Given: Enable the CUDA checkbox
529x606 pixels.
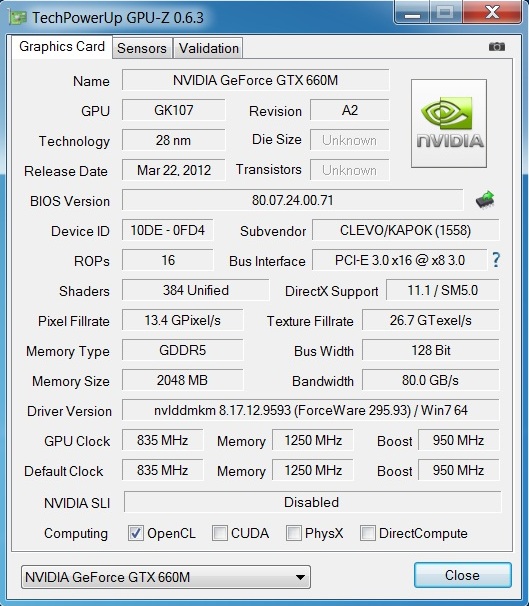Looking at the screenshot, I should point(219,533).
